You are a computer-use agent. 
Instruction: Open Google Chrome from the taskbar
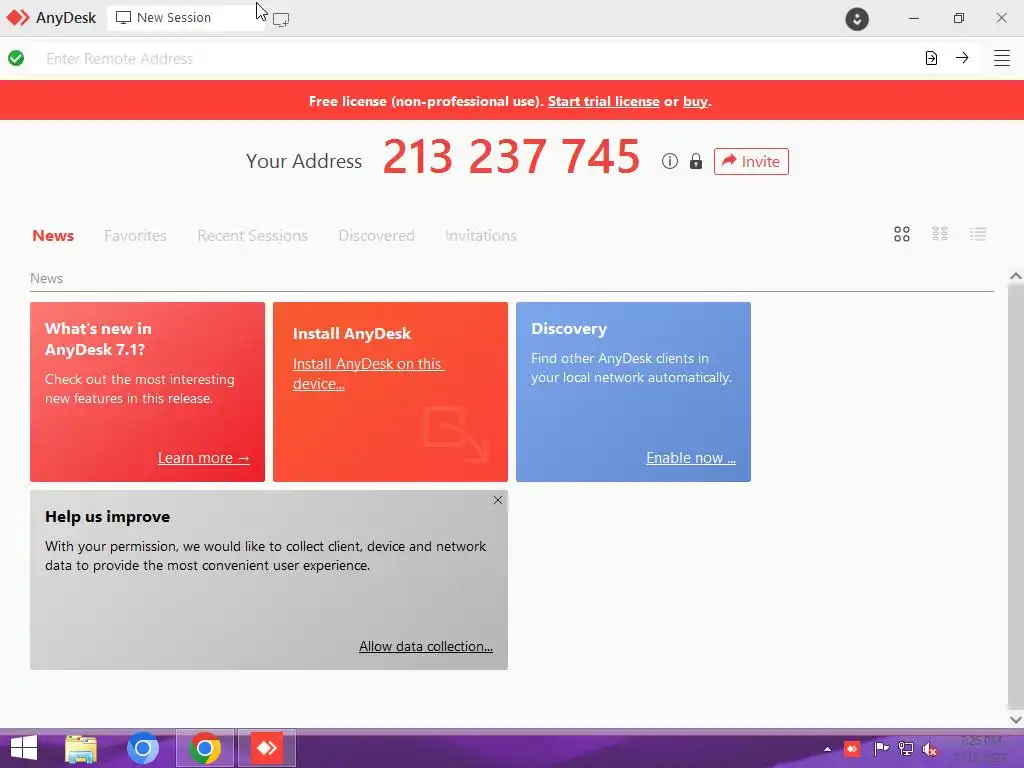[x=204, y=748]
